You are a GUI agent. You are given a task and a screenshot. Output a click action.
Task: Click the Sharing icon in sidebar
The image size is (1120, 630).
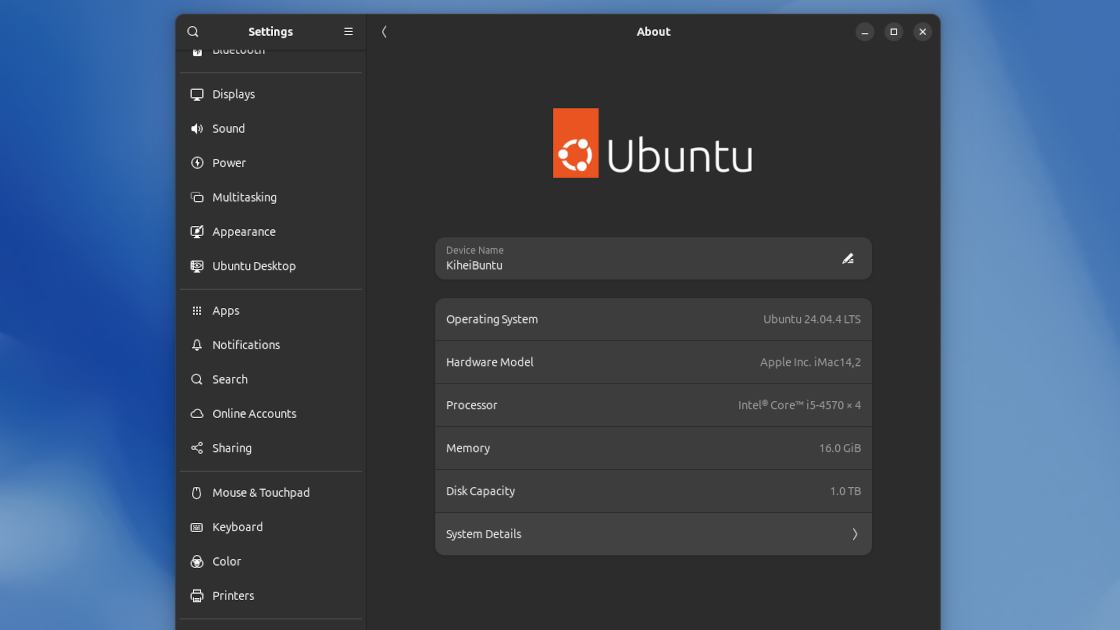tap(196, 448)
